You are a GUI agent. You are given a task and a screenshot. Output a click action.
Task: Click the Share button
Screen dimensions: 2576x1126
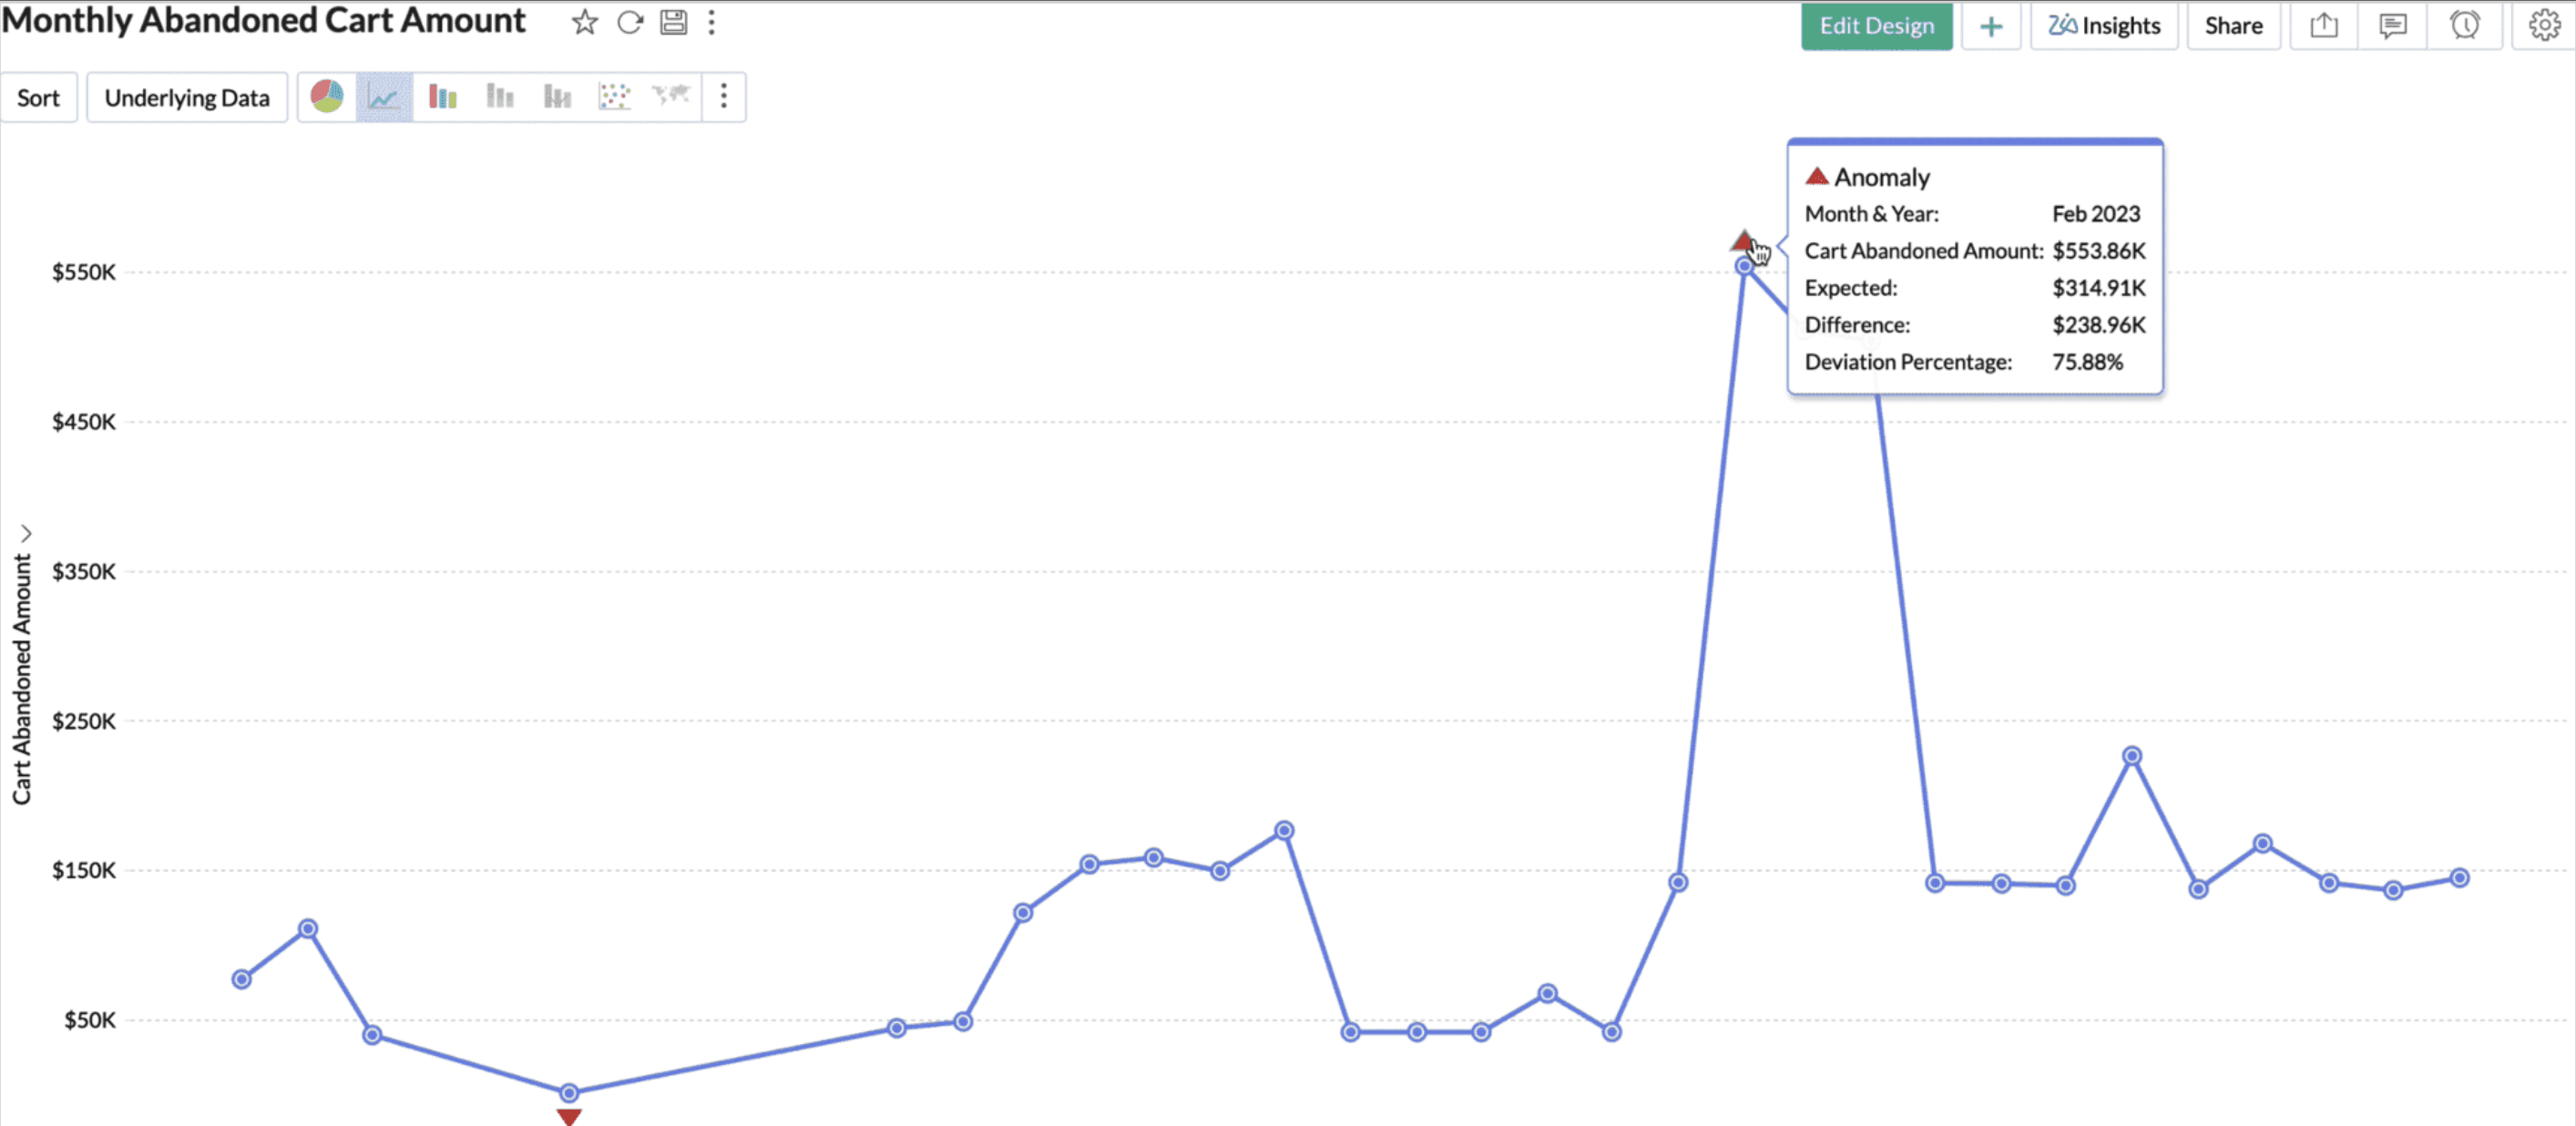pyautogui.click(x=2233, y=26)
